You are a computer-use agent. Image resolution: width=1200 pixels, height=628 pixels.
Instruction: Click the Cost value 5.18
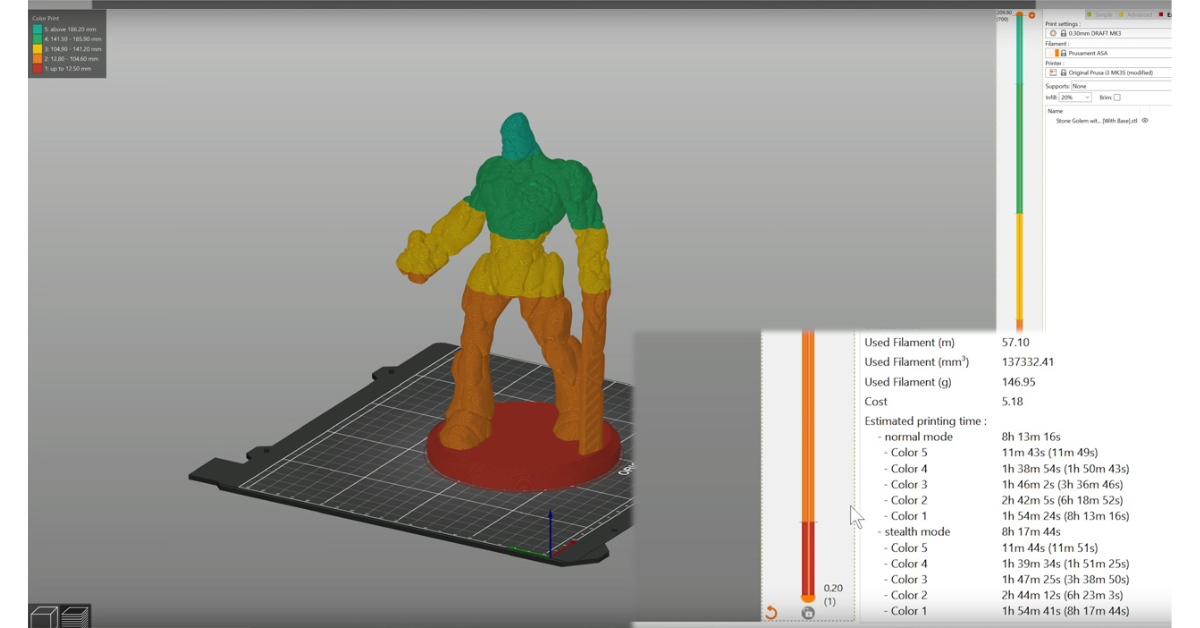click(1011, 402)
